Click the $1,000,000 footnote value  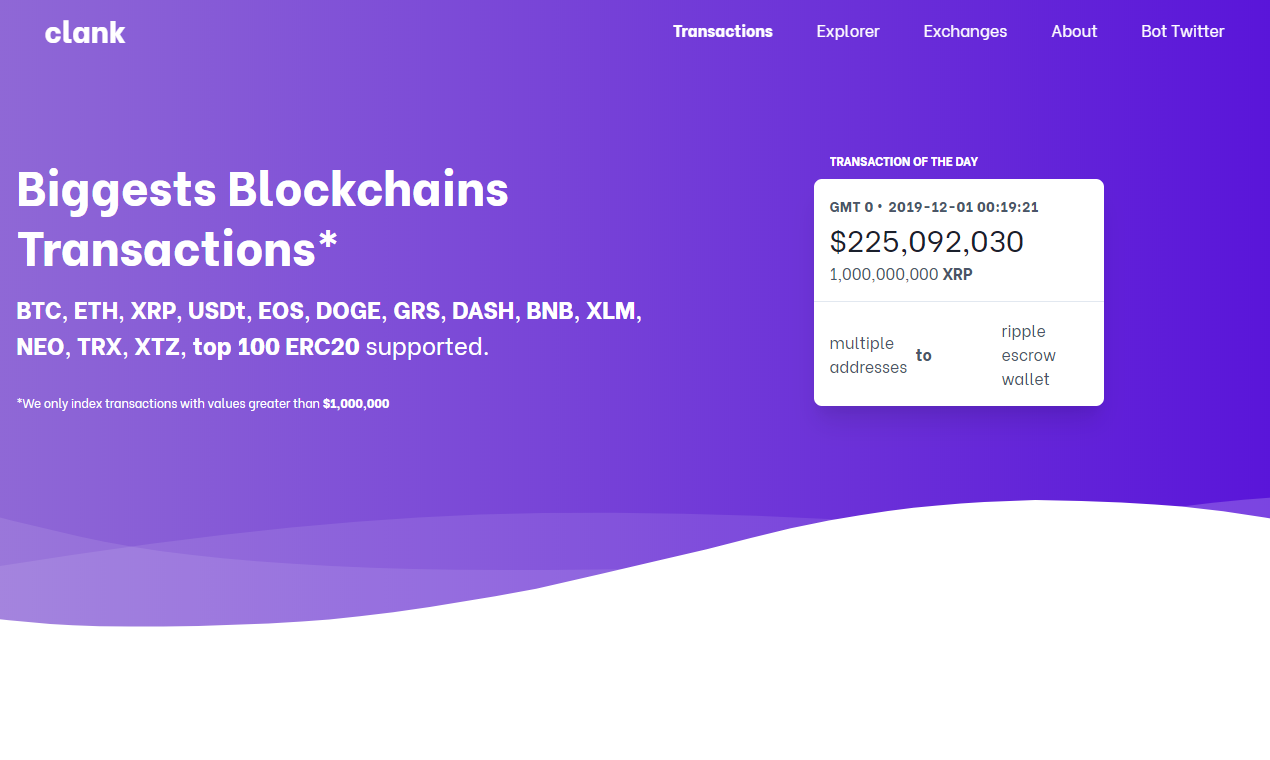click(x=356, y=404)
